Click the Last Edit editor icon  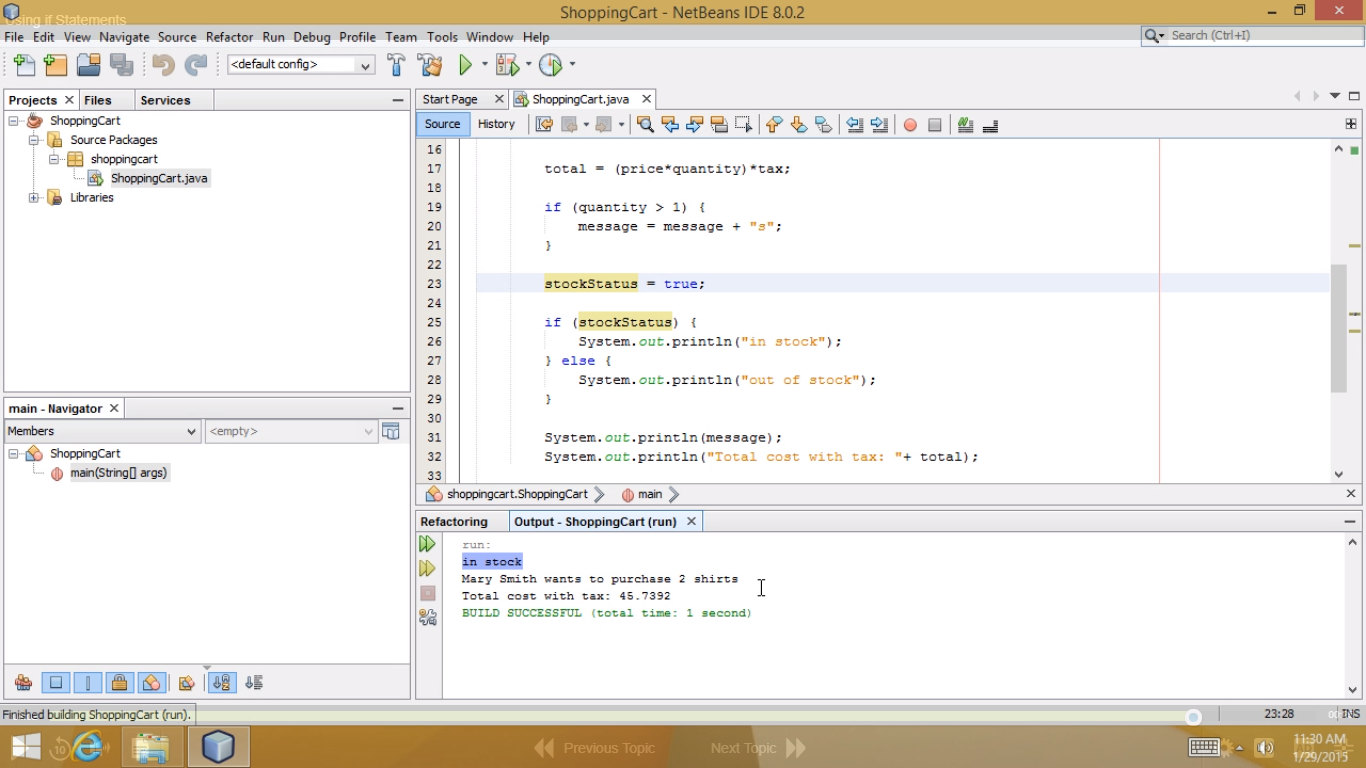[x=544, y=125]
